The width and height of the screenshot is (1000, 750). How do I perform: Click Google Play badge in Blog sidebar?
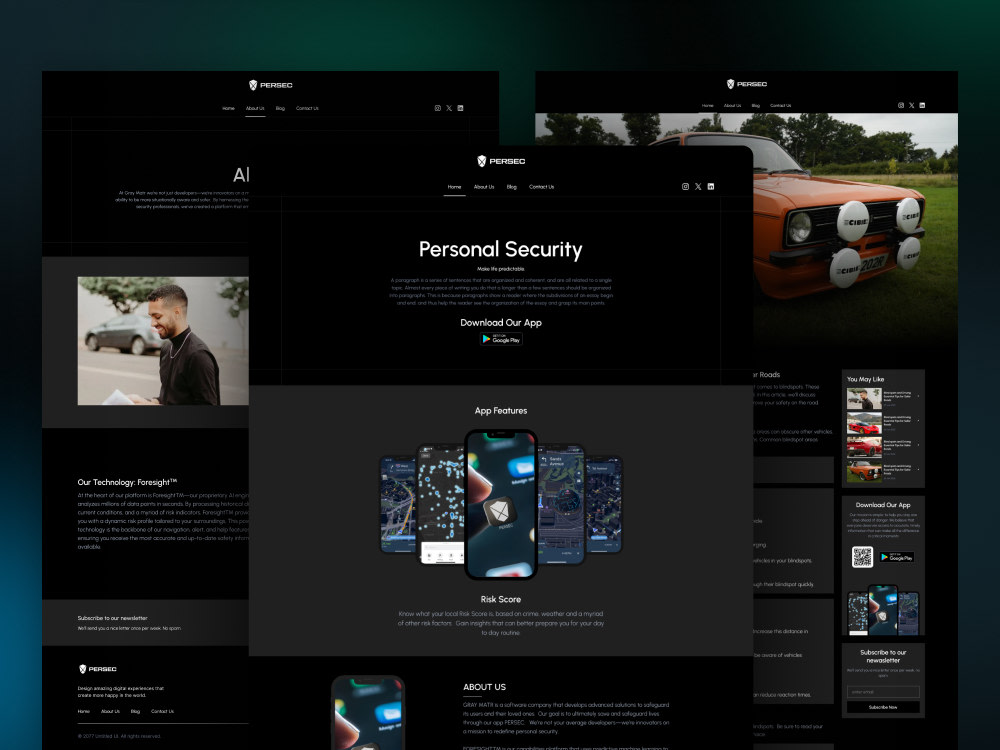coord(897,557)
